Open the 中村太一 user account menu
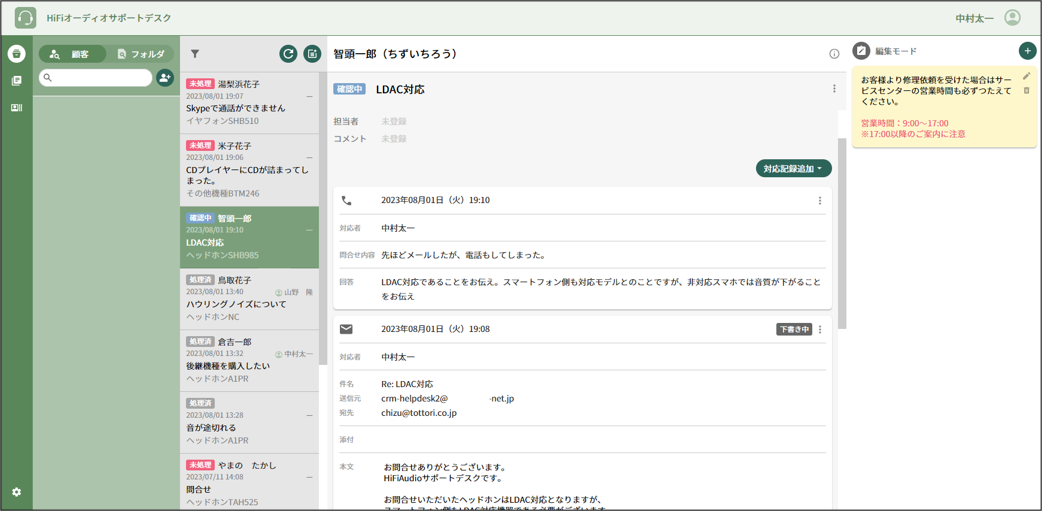 click(x=1012, y=18)
